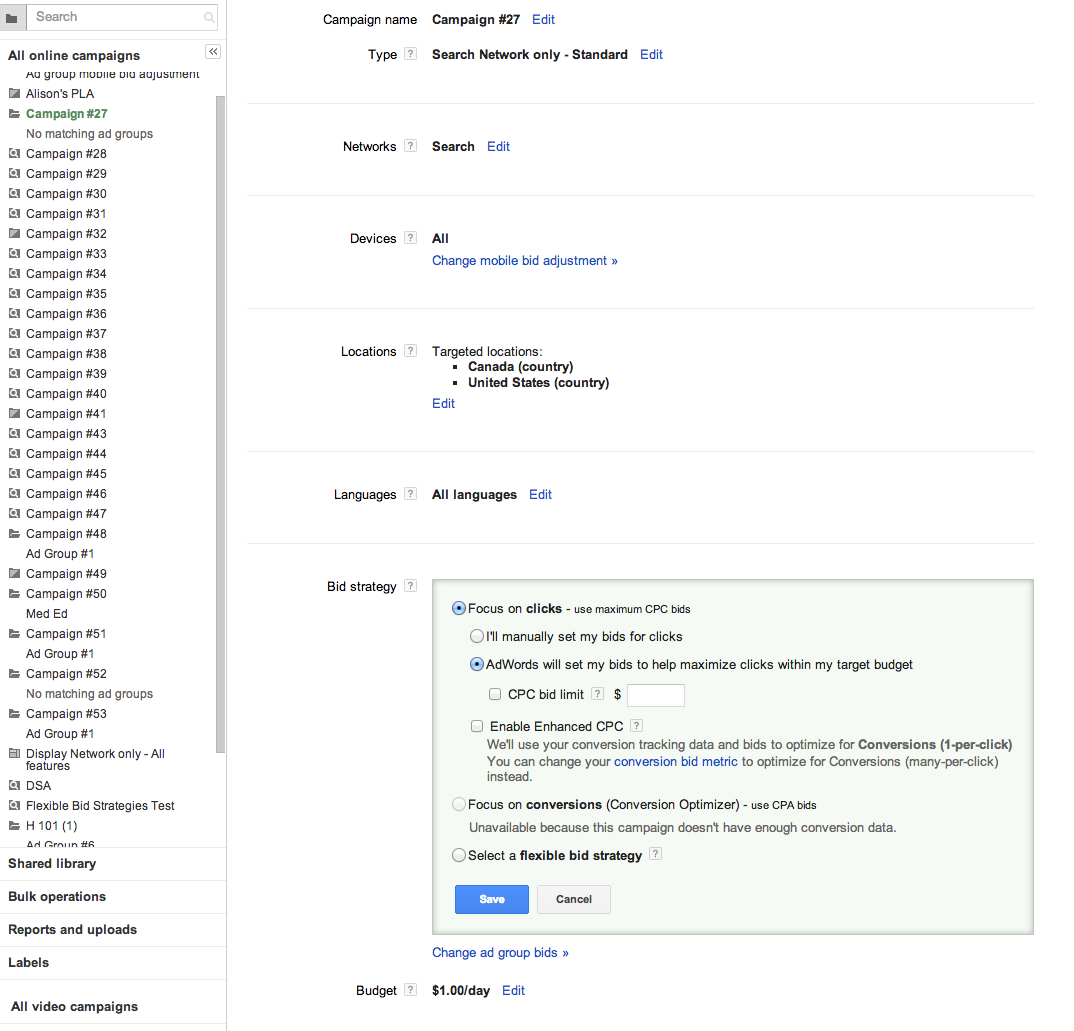This screenshot has width=1074, height=1031.
Task: Click the Campaign #28 search icon
Action: (14, 153)
